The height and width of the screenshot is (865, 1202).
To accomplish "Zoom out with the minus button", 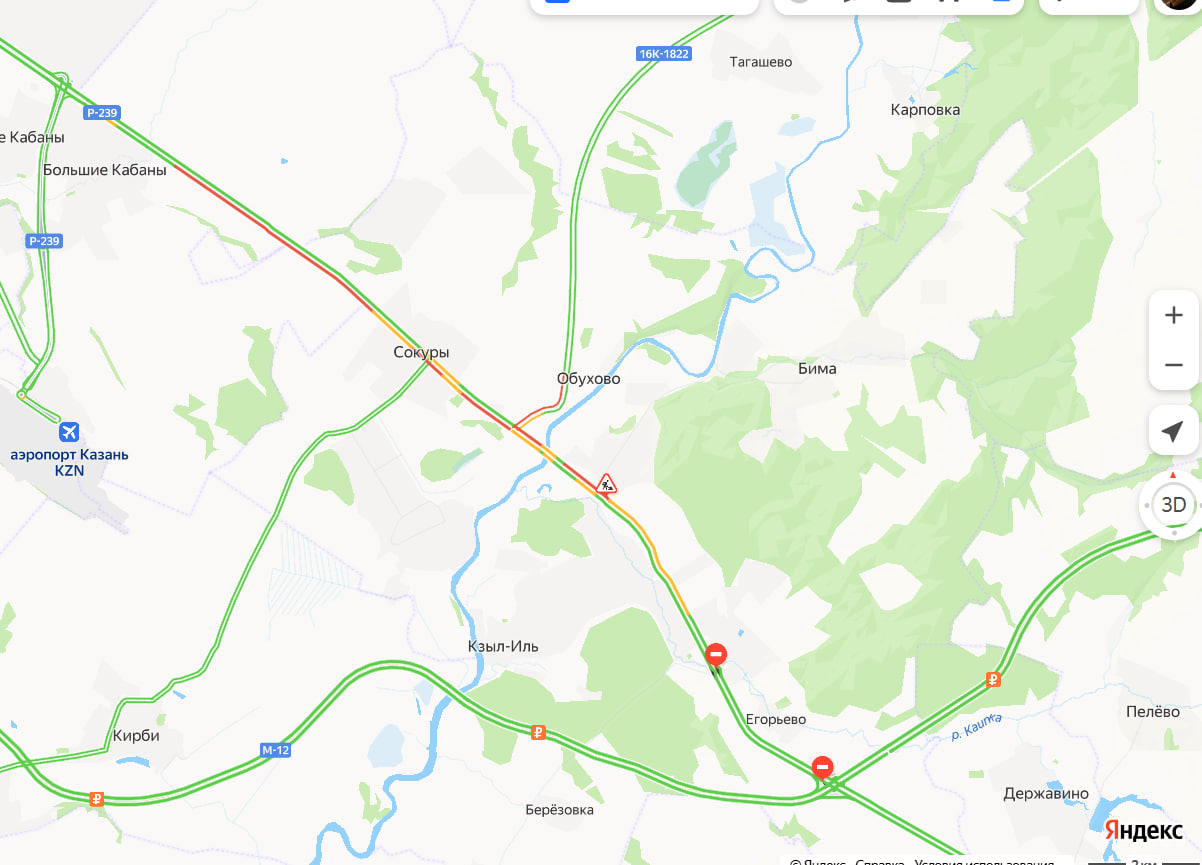I will (x=1173, y=365).
